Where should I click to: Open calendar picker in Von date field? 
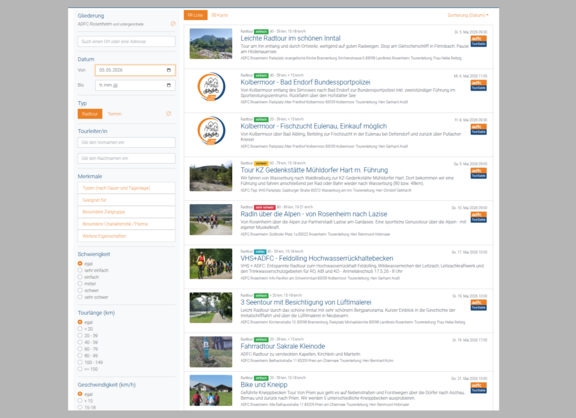coord(169,70)
